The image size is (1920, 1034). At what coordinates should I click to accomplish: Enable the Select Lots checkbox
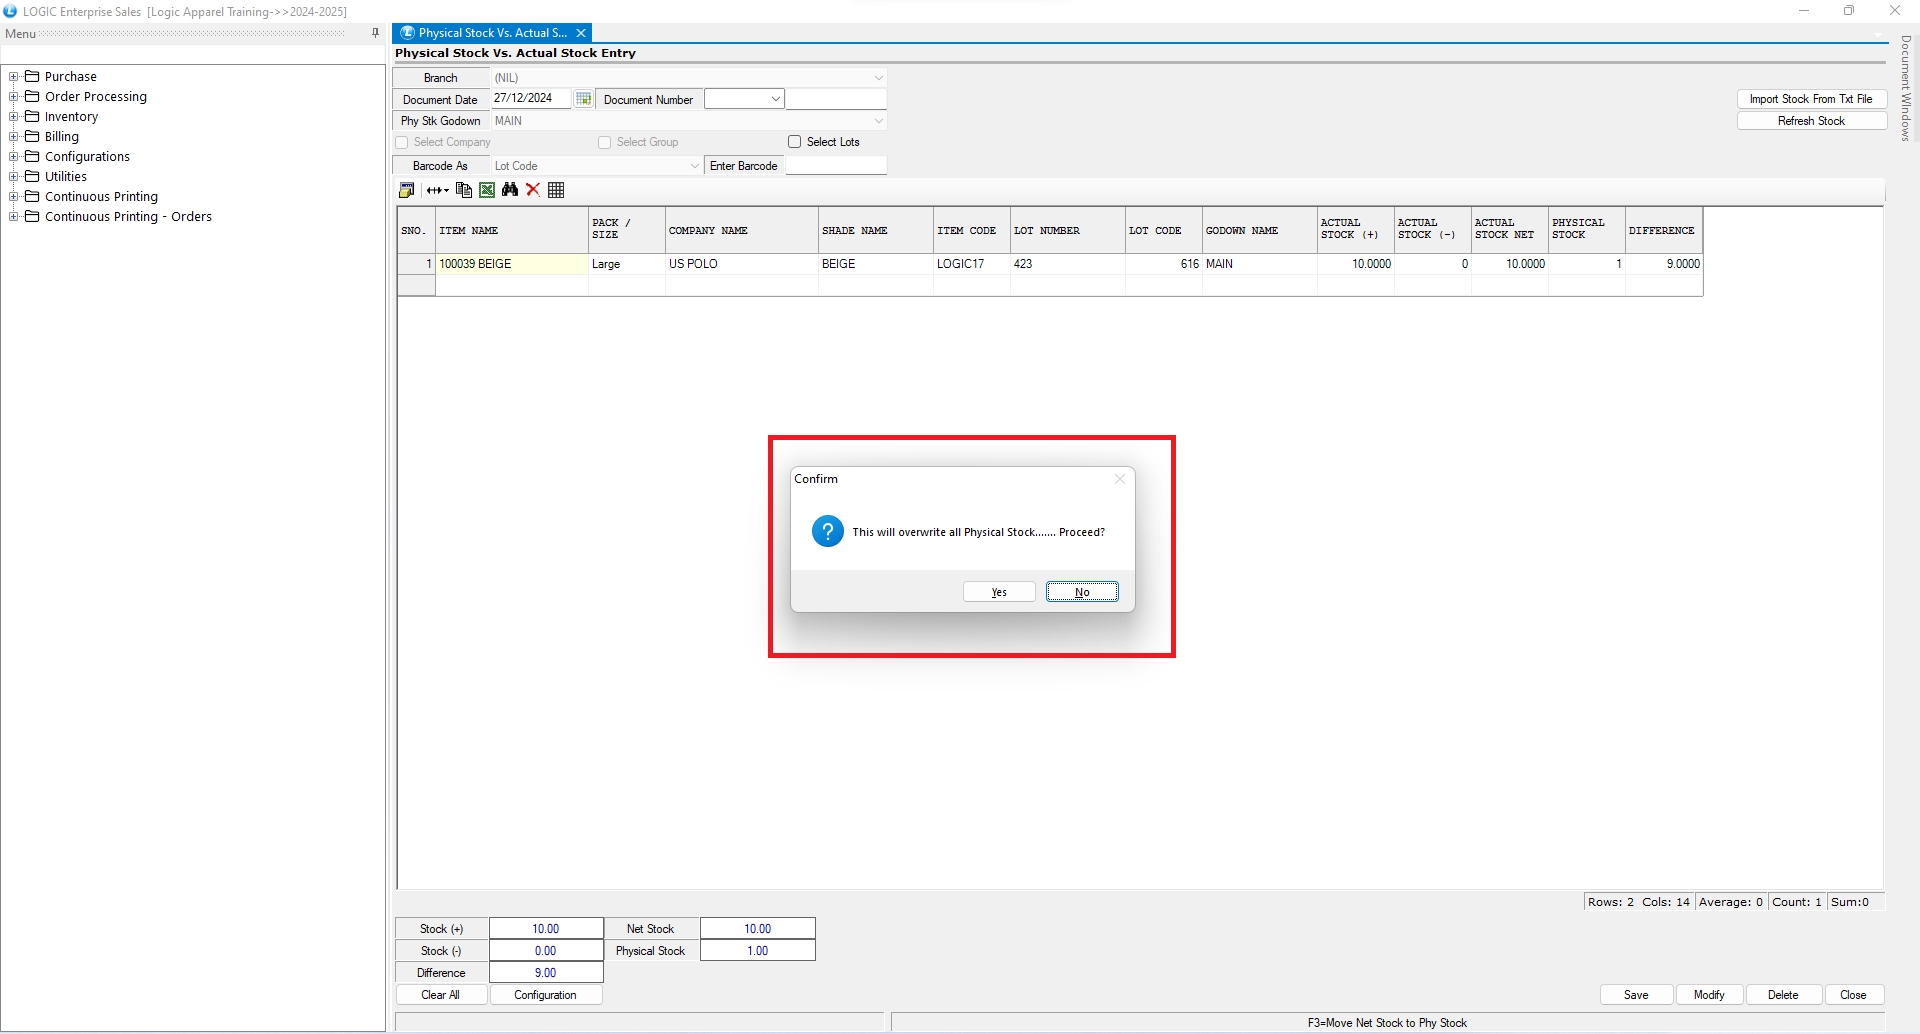pyautogui.click(x=795, y=142)
